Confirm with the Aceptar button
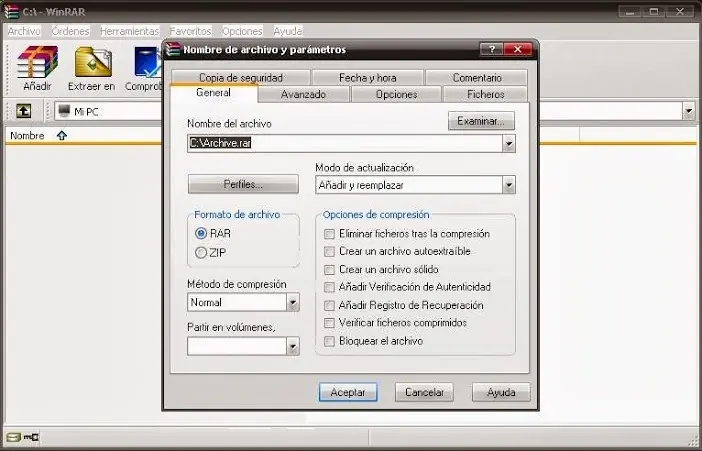 click(x=348, y=392)
